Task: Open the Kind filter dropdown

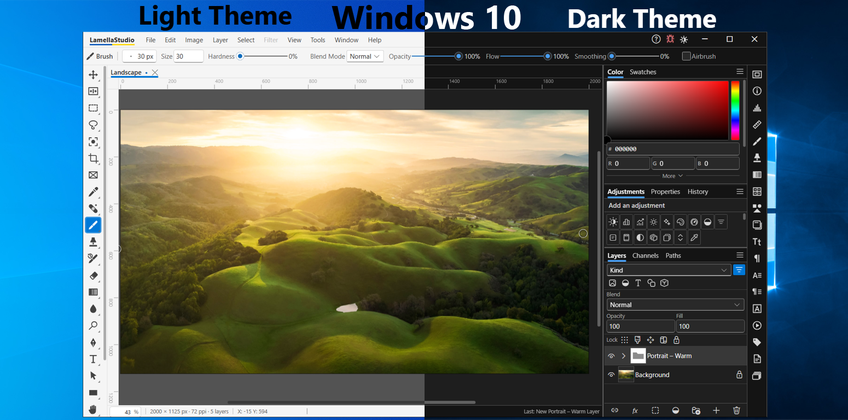Action: click(x=669, y=270)
